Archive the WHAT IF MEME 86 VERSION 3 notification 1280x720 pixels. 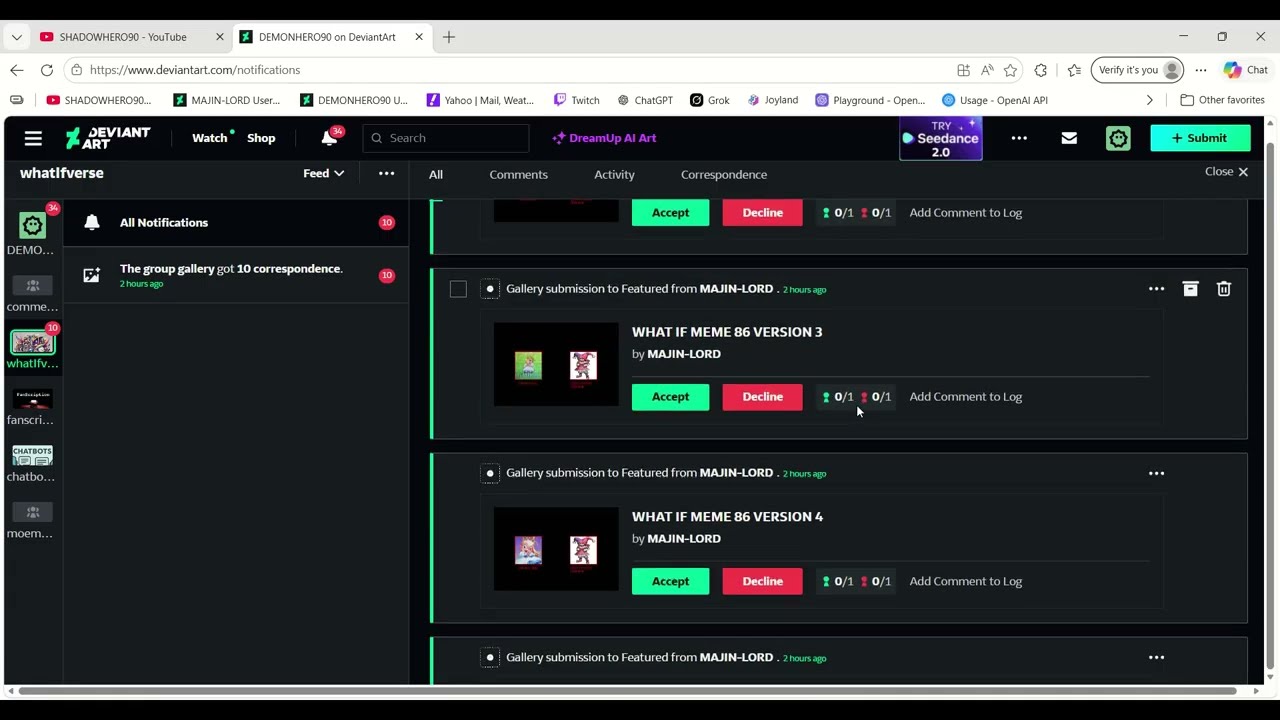click(x=1190, y=289)
